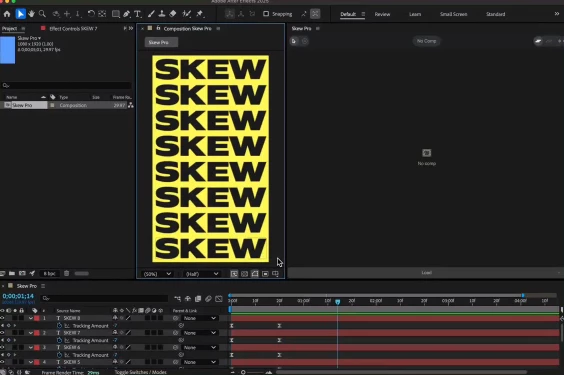Delete selected project item trash icon

pyautogui.click(x=67, y=273)
